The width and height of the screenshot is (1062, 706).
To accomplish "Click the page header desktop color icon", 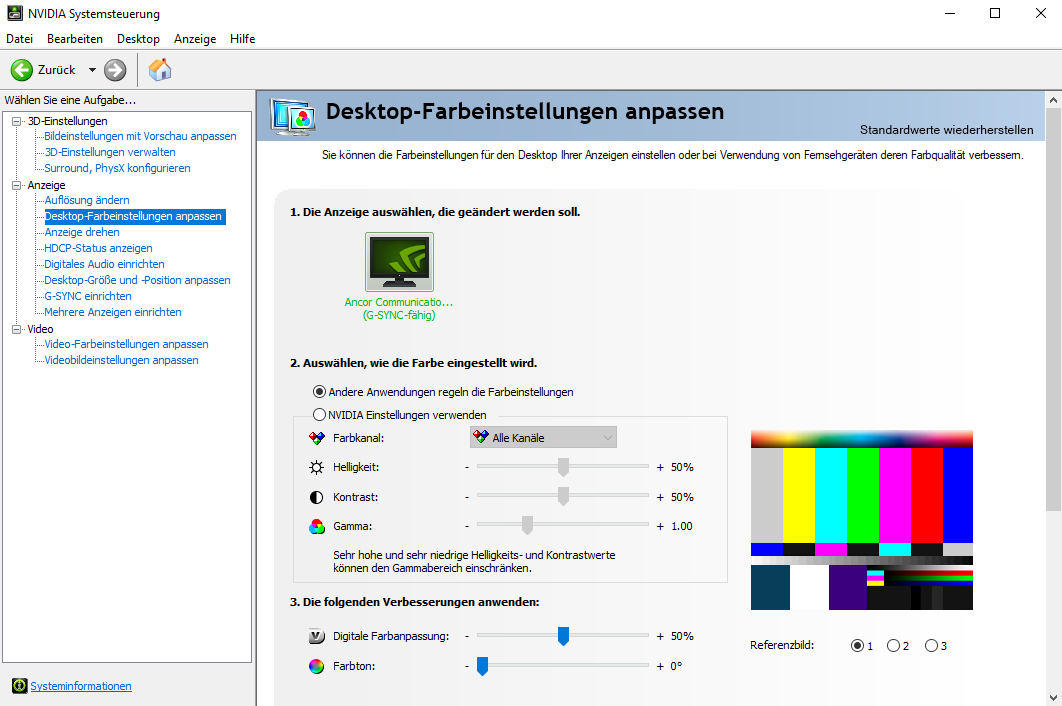I will [x=293, y=117].
